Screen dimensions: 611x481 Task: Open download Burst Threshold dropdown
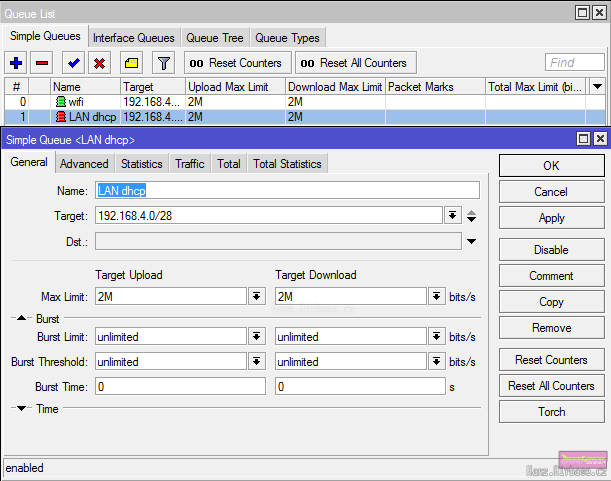click(436, 361)
